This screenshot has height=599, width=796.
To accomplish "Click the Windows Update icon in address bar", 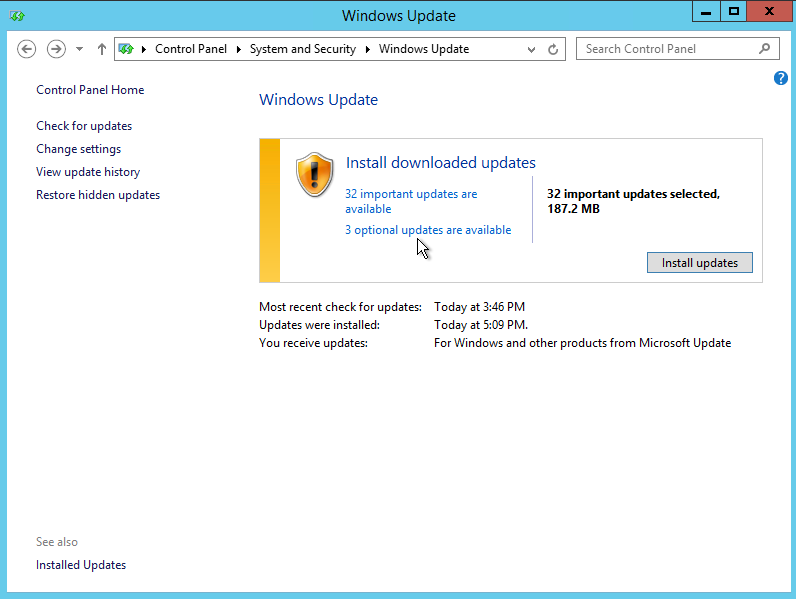I will (x=126, y=49).
